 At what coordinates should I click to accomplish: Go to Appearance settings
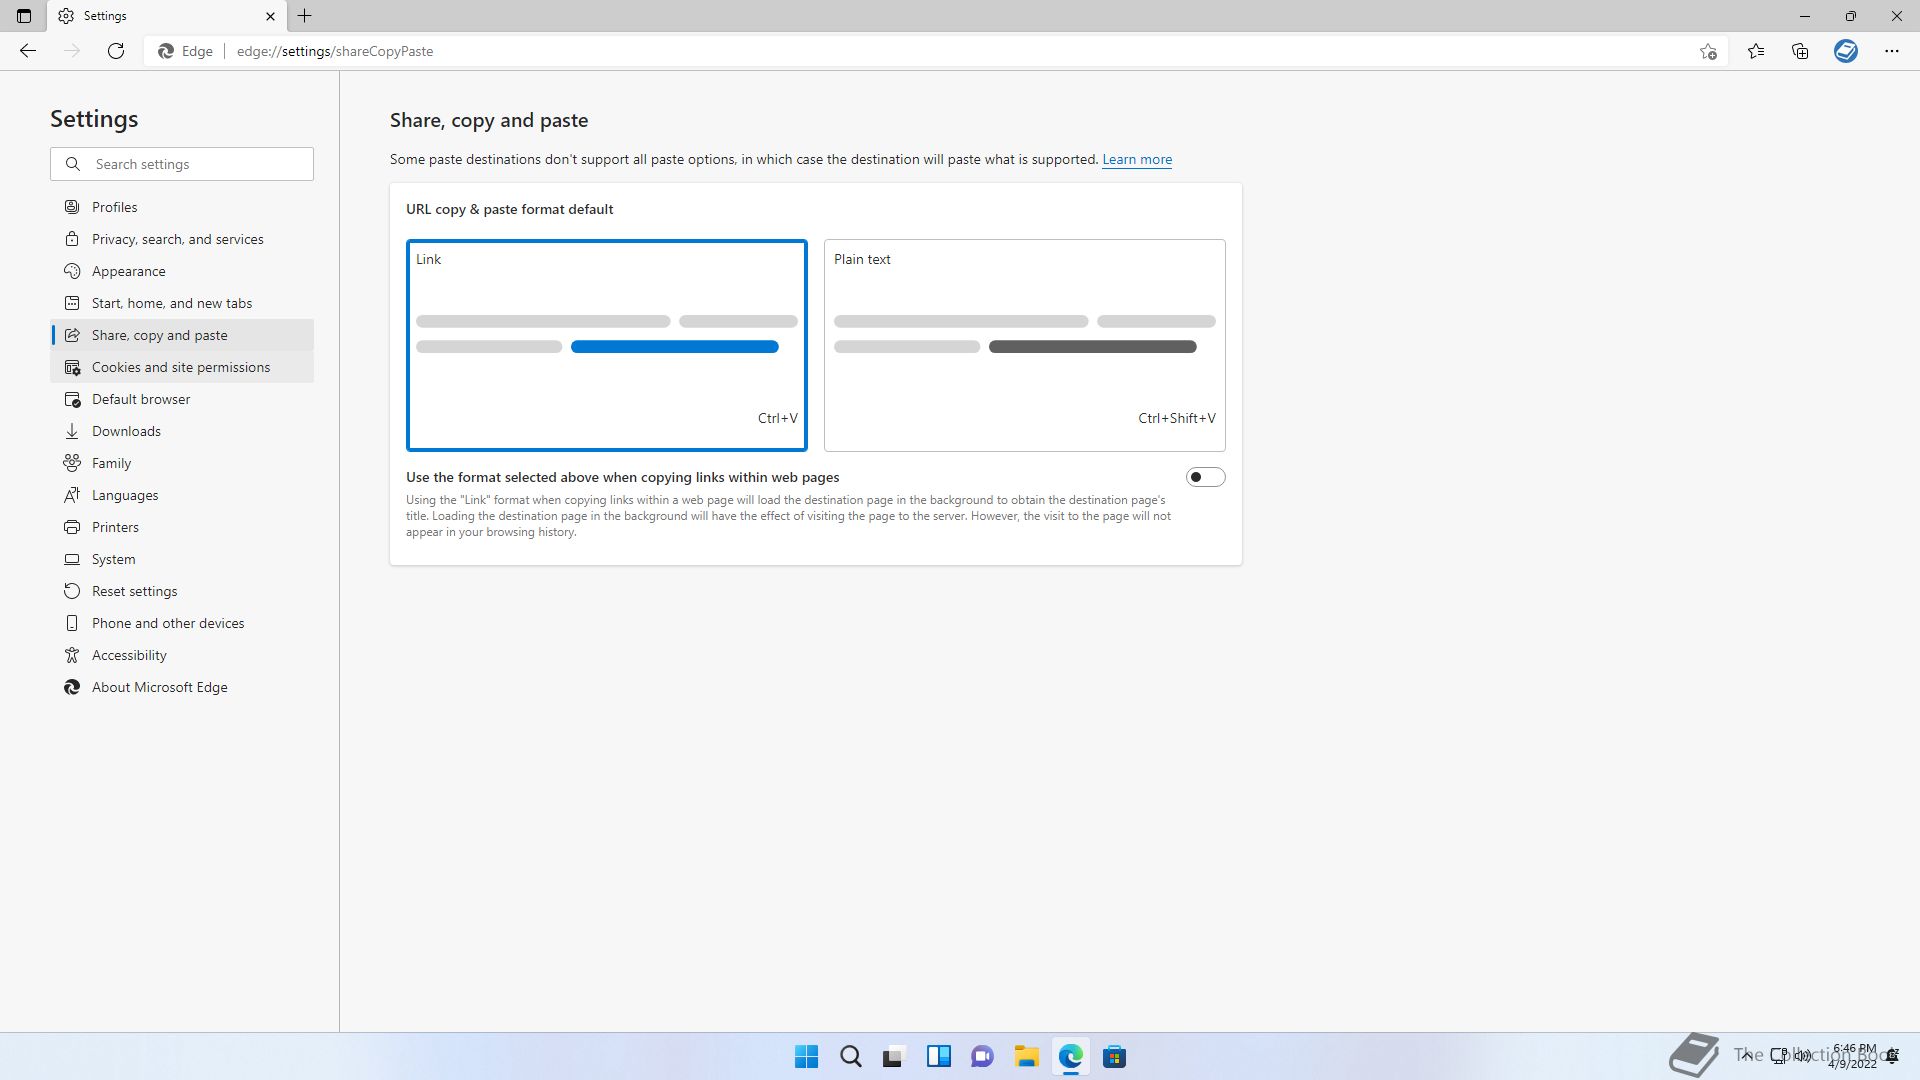click(128, 271)
